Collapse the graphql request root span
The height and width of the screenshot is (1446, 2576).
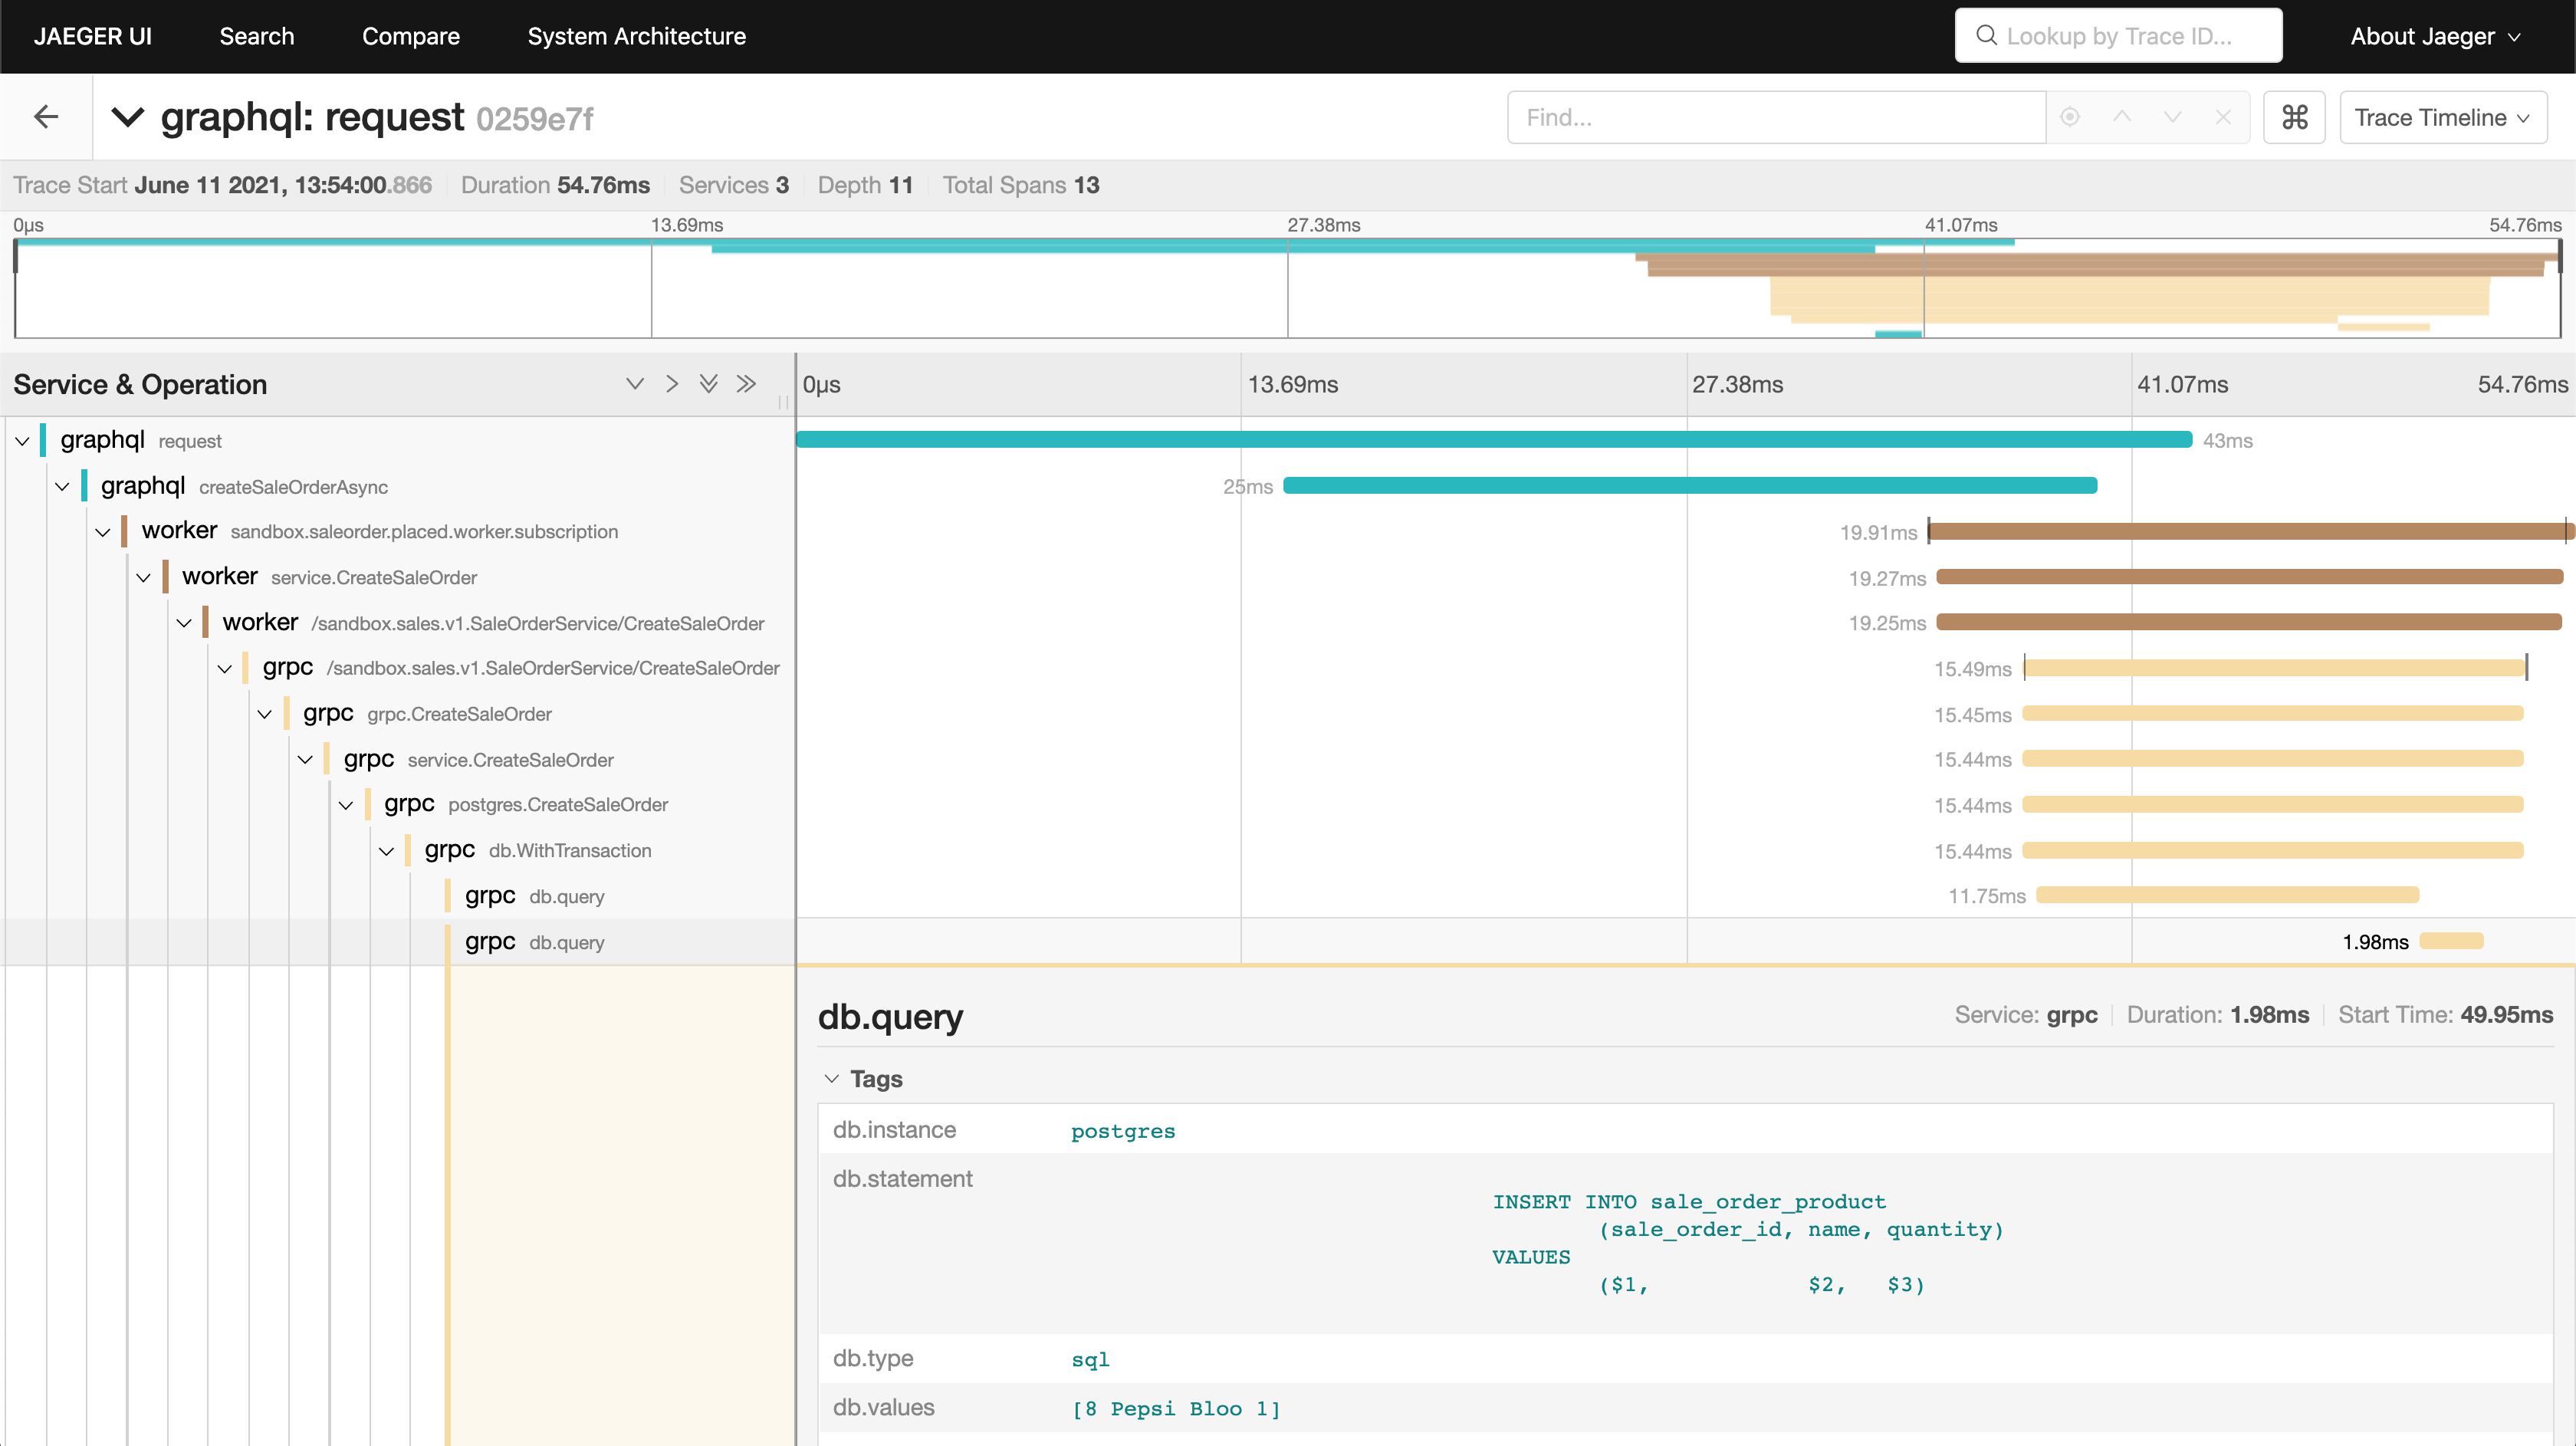click(x=22, y=441)
